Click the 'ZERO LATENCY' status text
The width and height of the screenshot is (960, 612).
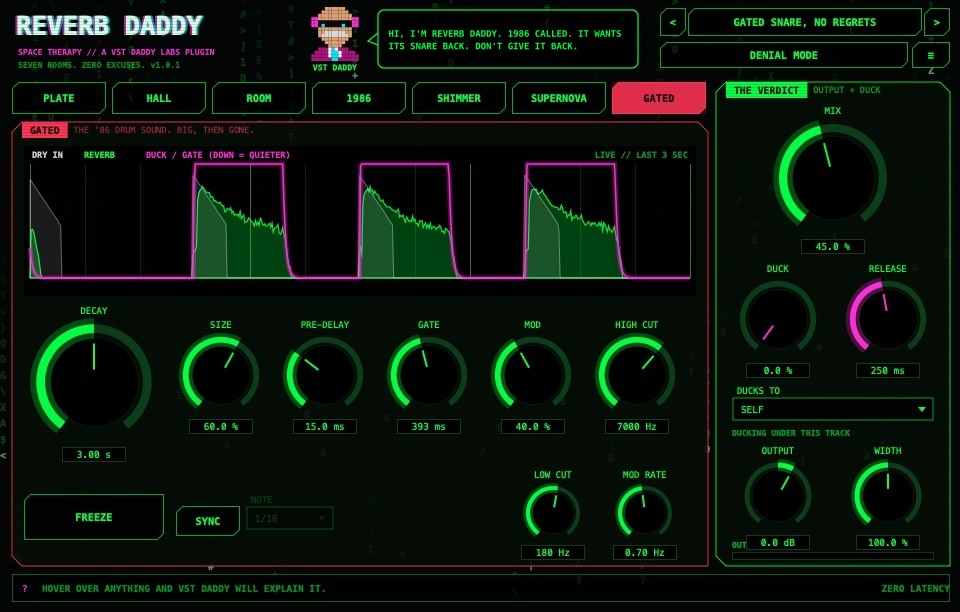click(x=915, y=589)
